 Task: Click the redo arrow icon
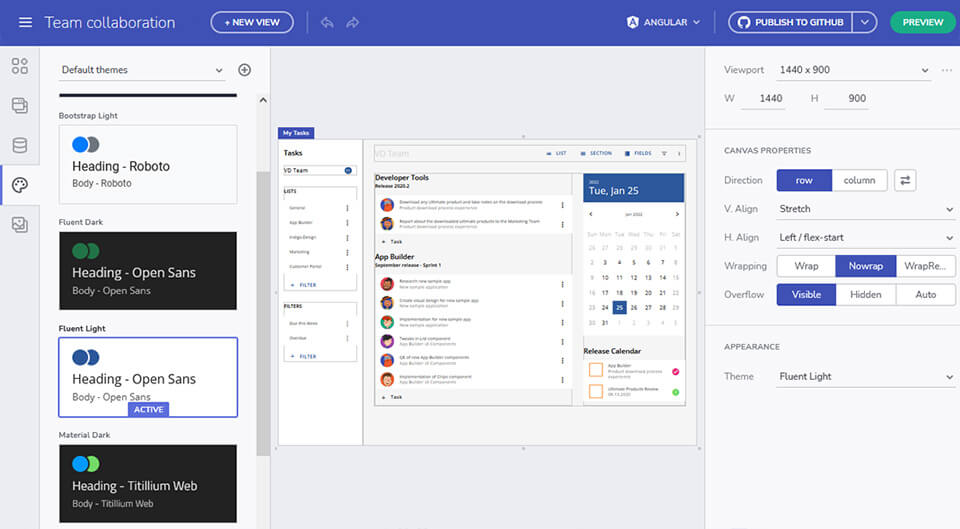[x=353, y=23]
